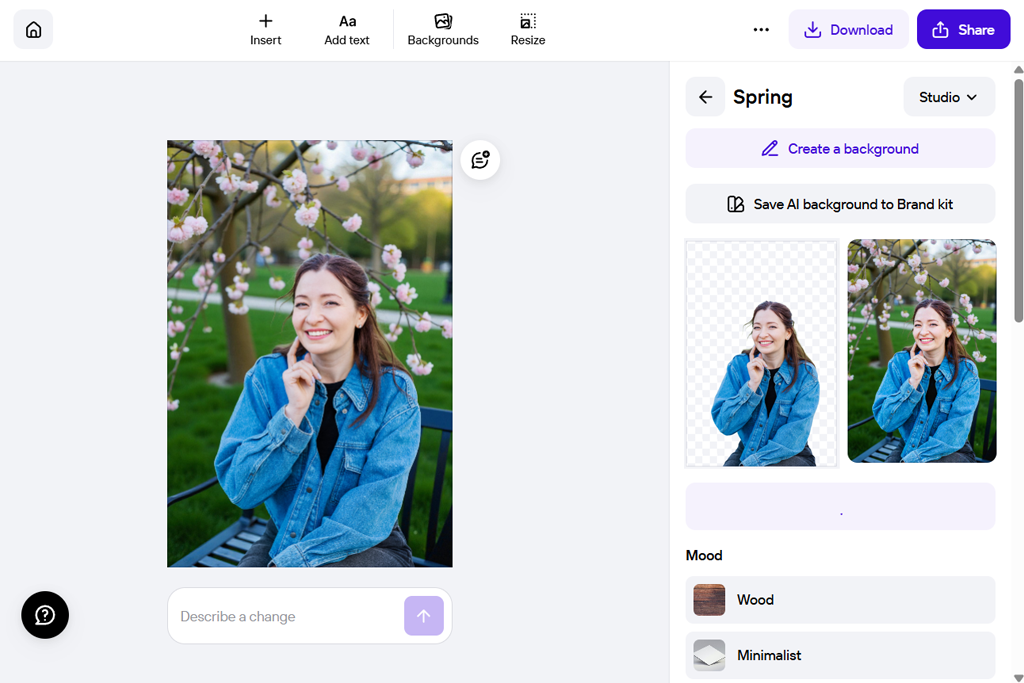Click Create a background
Screen dimensions: 1024x683
click(840, 149)
